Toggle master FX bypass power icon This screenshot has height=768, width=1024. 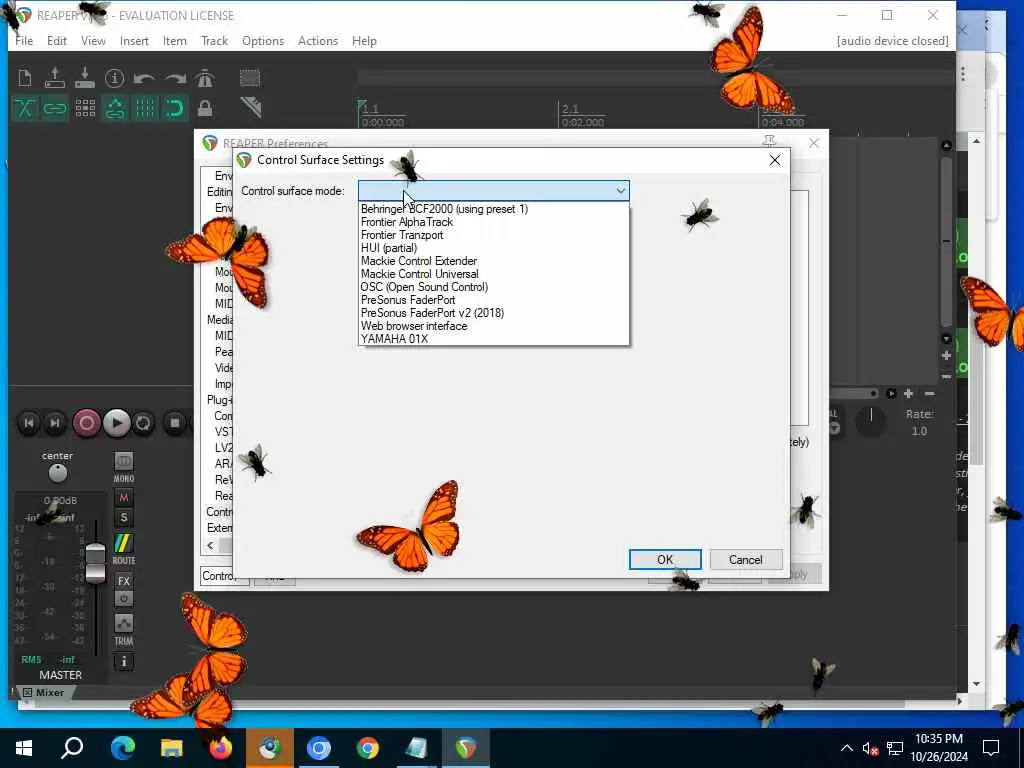click(x=123, y=599)
